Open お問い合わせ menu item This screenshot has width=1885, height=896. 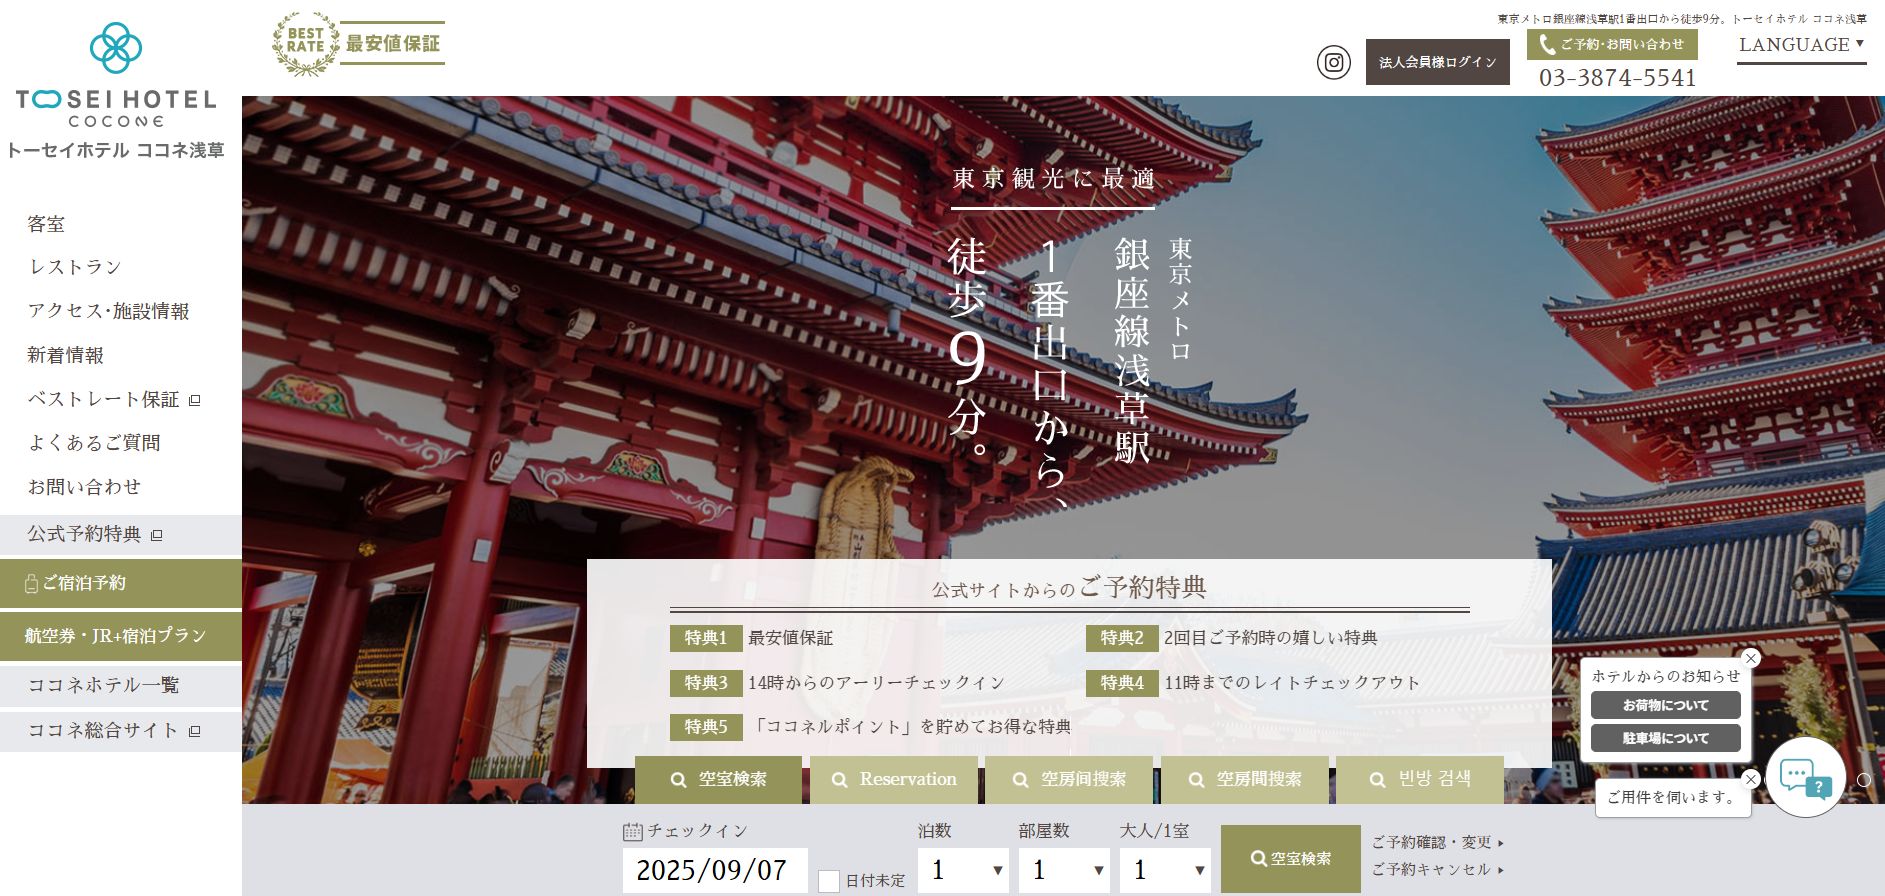pos(84,486)
